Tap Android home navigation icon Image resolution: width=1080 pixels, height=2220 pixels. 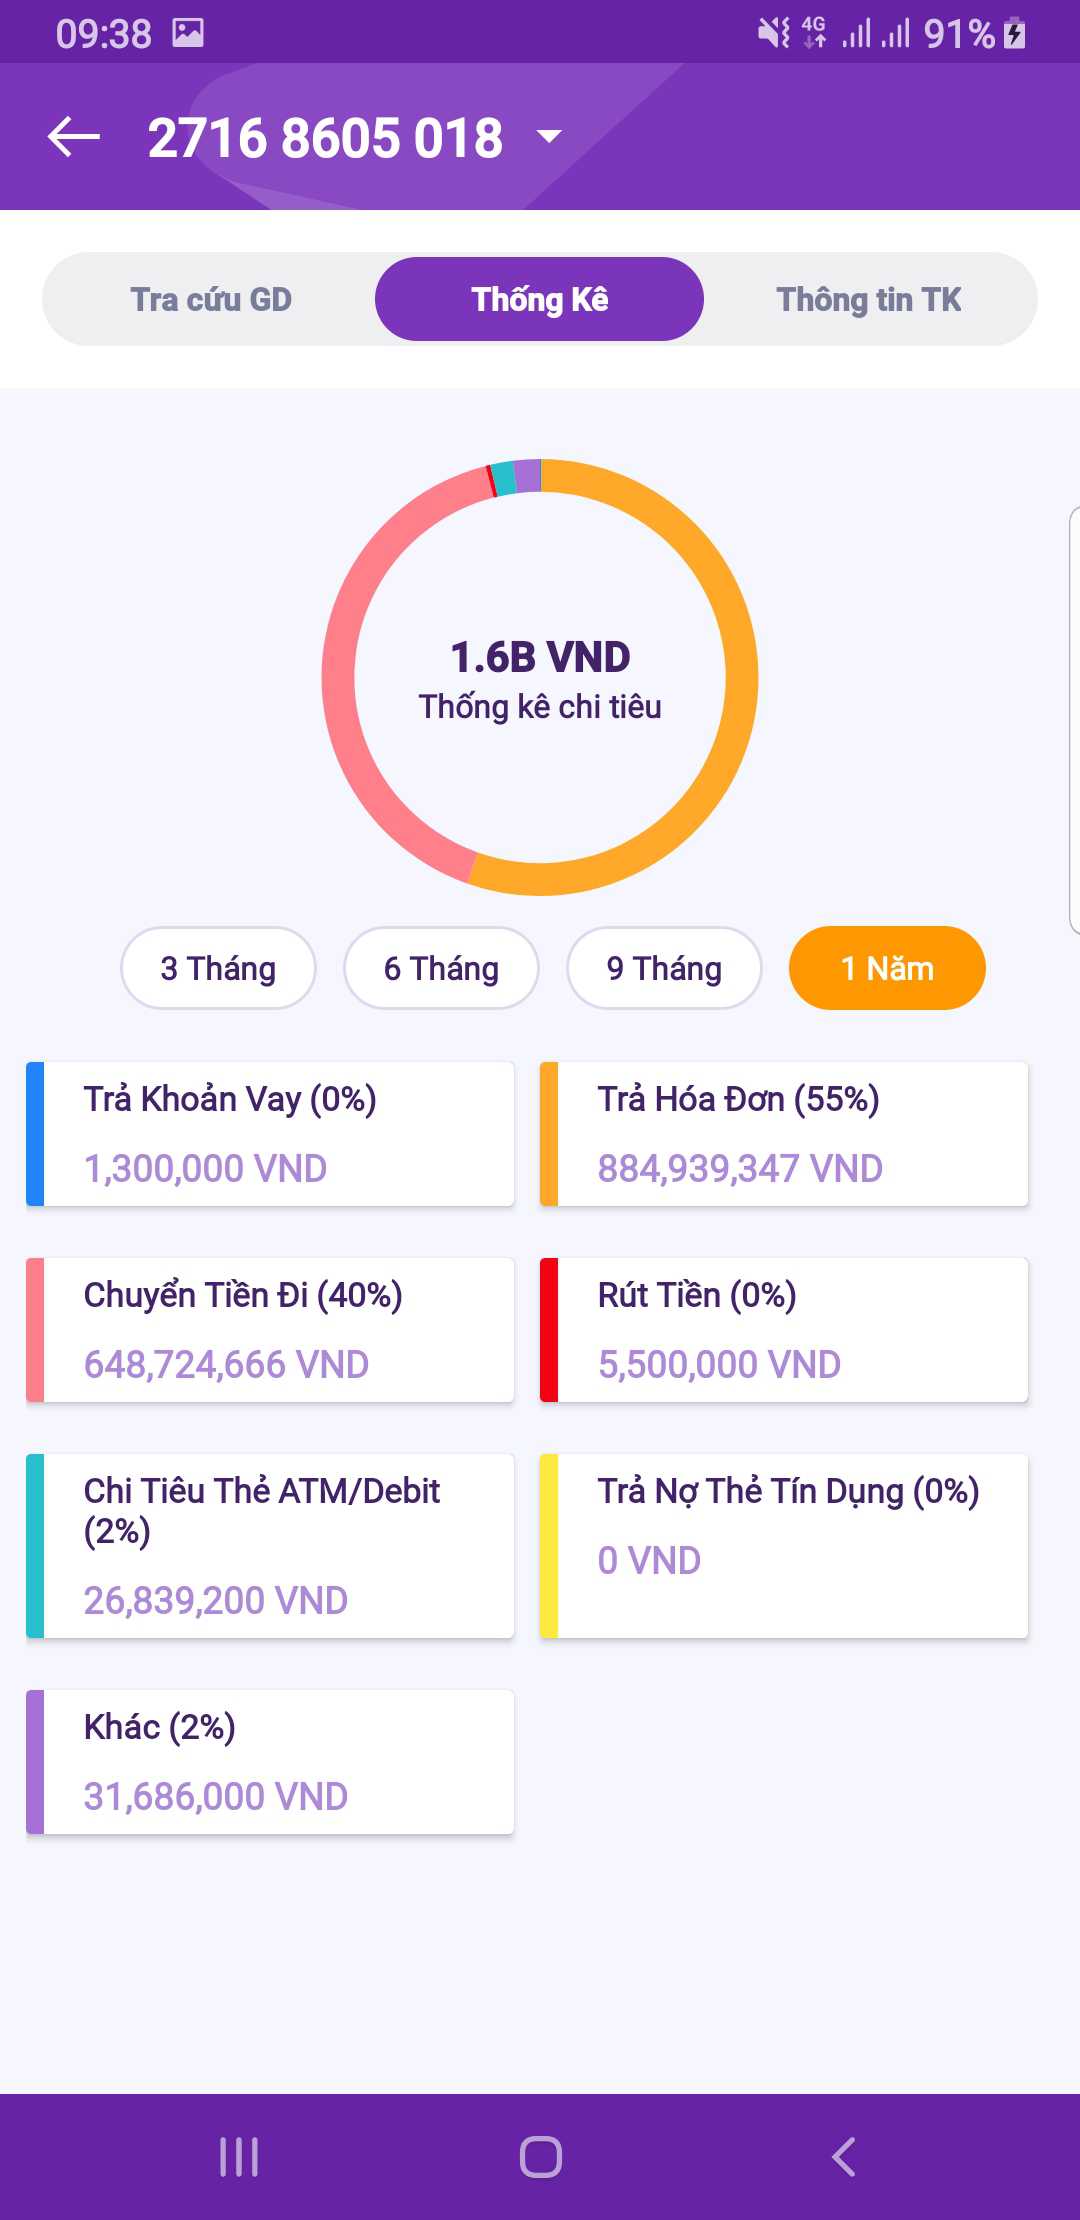(540, 2157)
